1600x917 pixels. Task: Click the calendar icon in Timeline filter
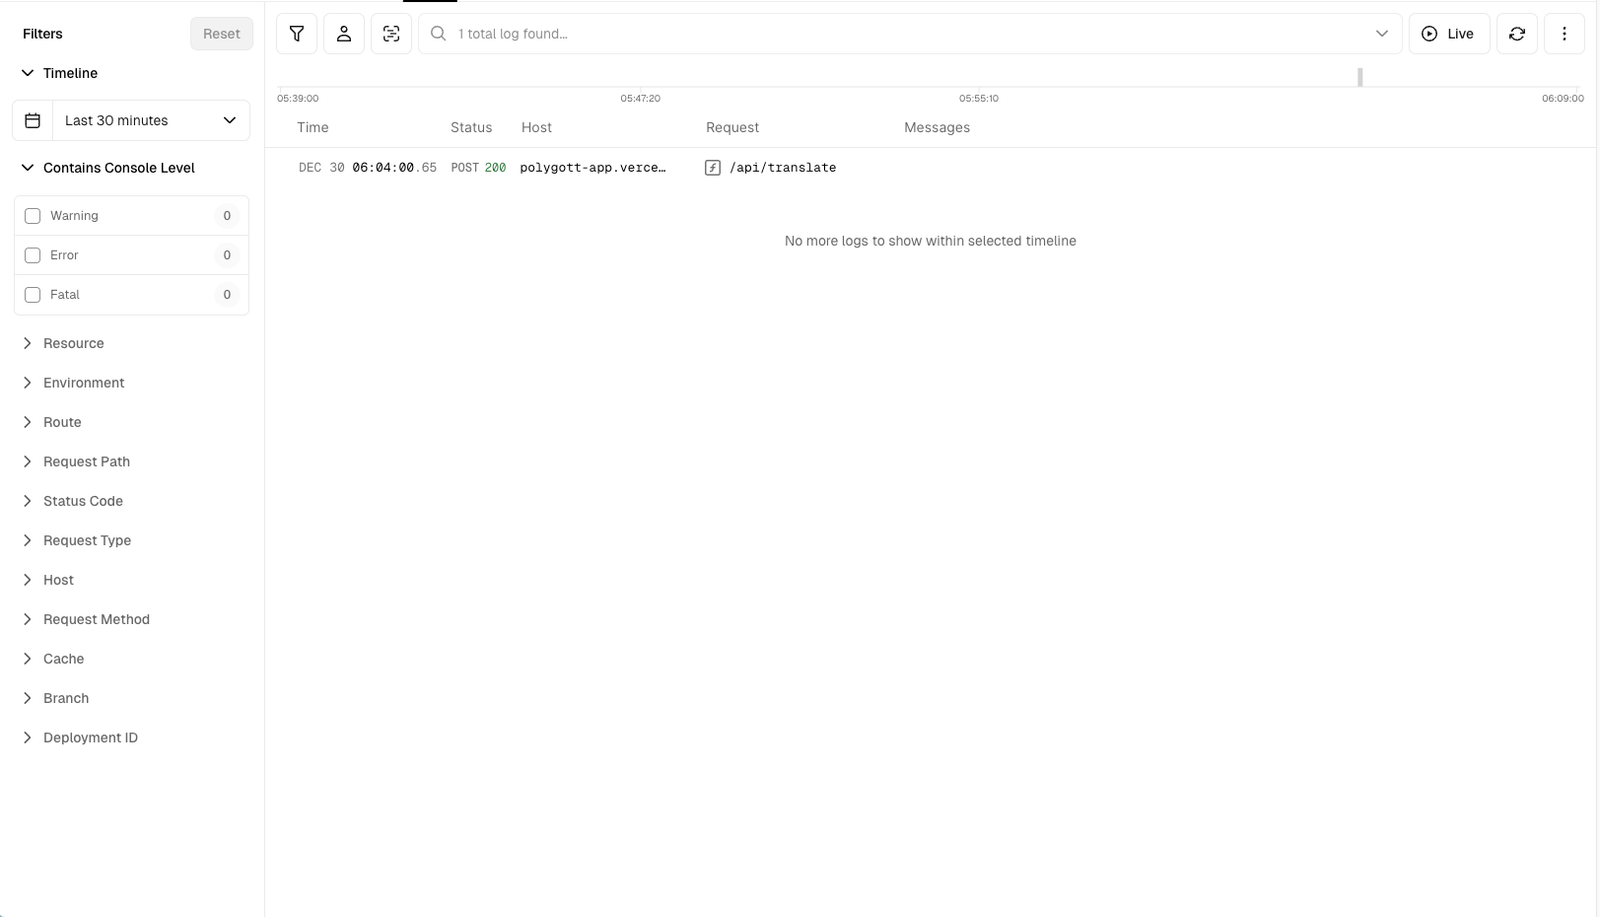32,120
